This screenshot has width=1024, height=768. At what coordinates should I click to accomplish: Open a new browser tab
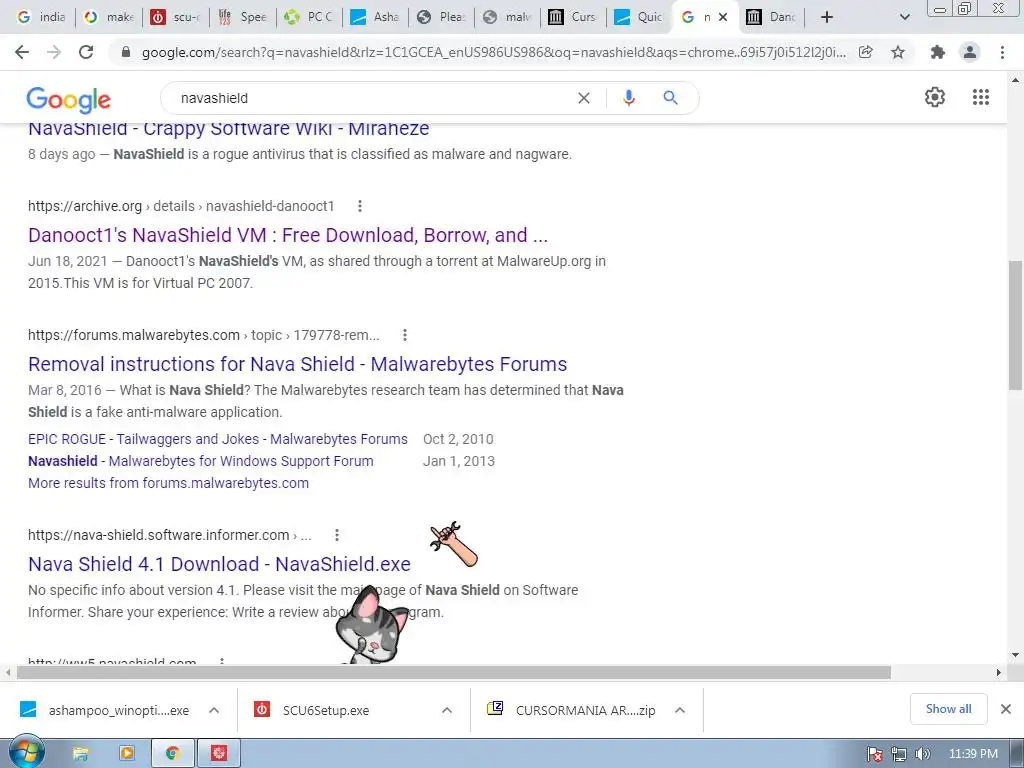(x=827, y=17)
